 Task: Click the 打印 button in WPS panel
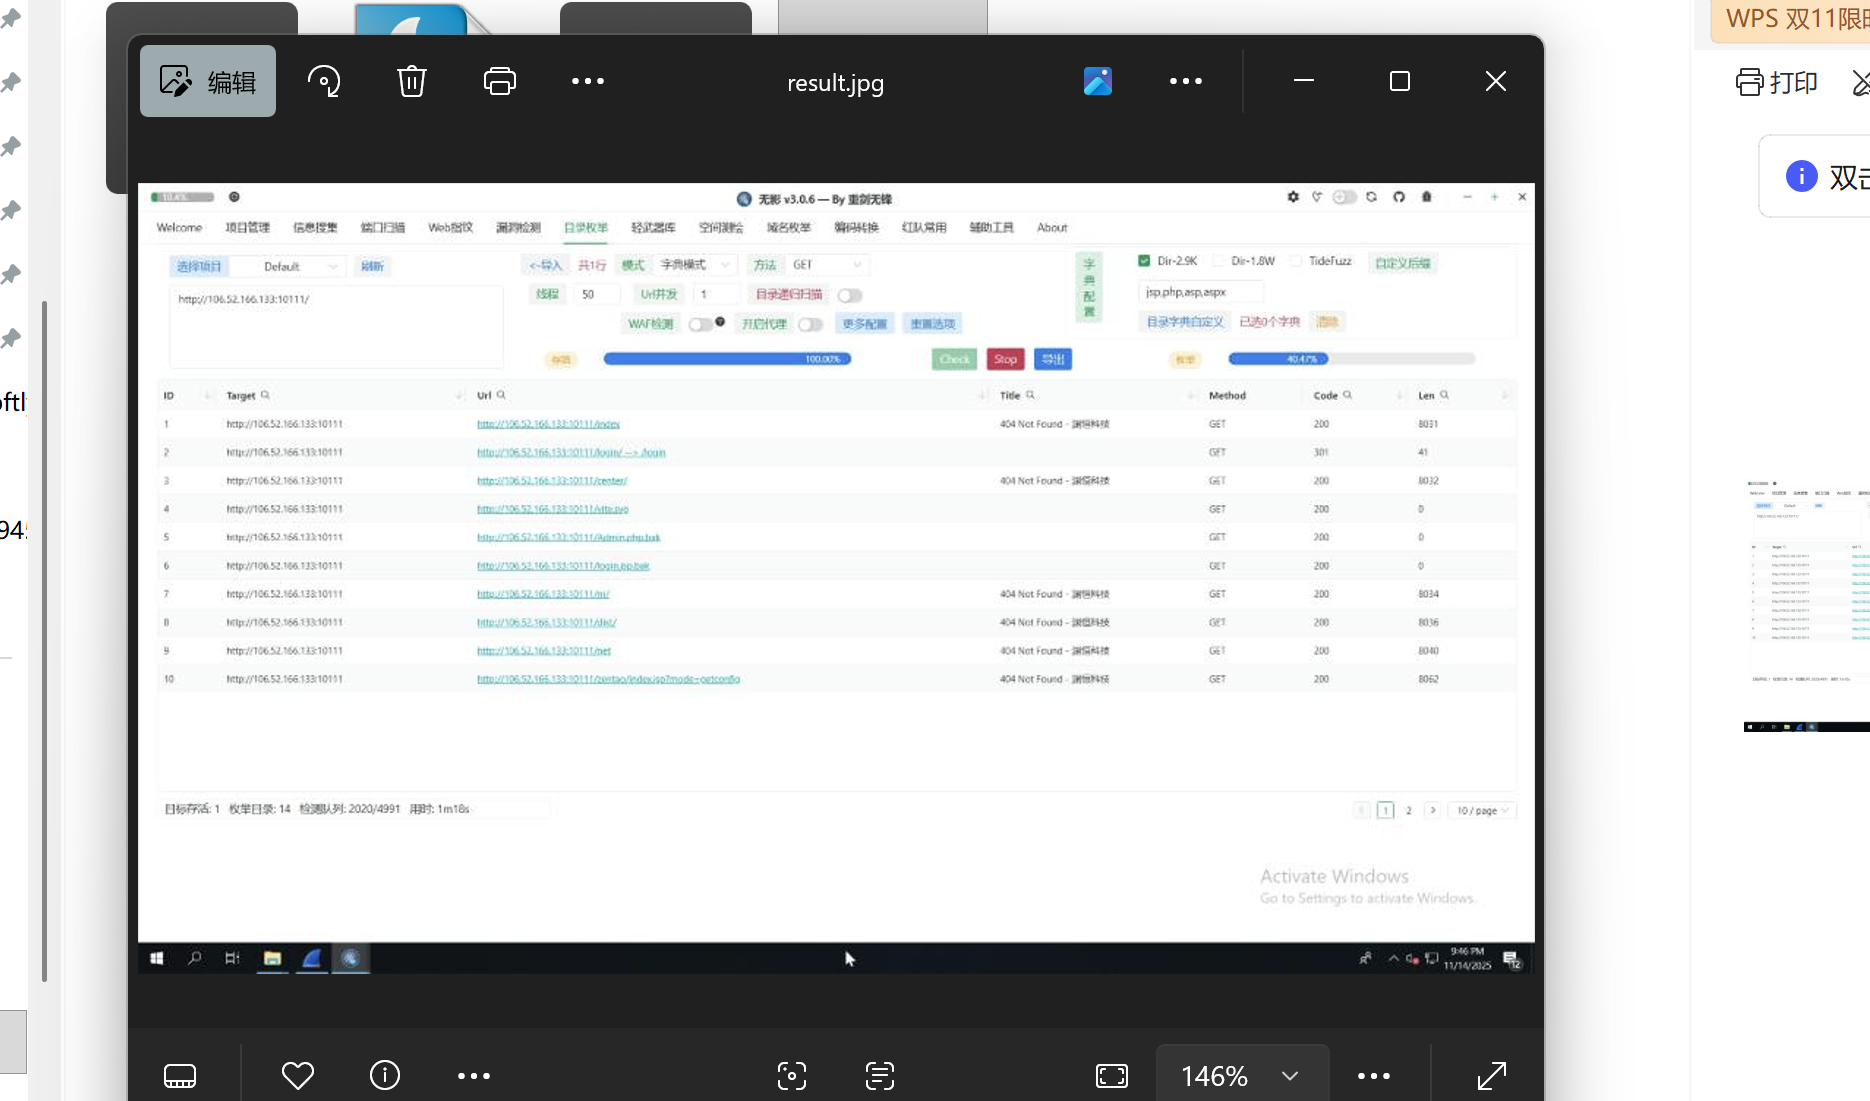point(1778,82)
